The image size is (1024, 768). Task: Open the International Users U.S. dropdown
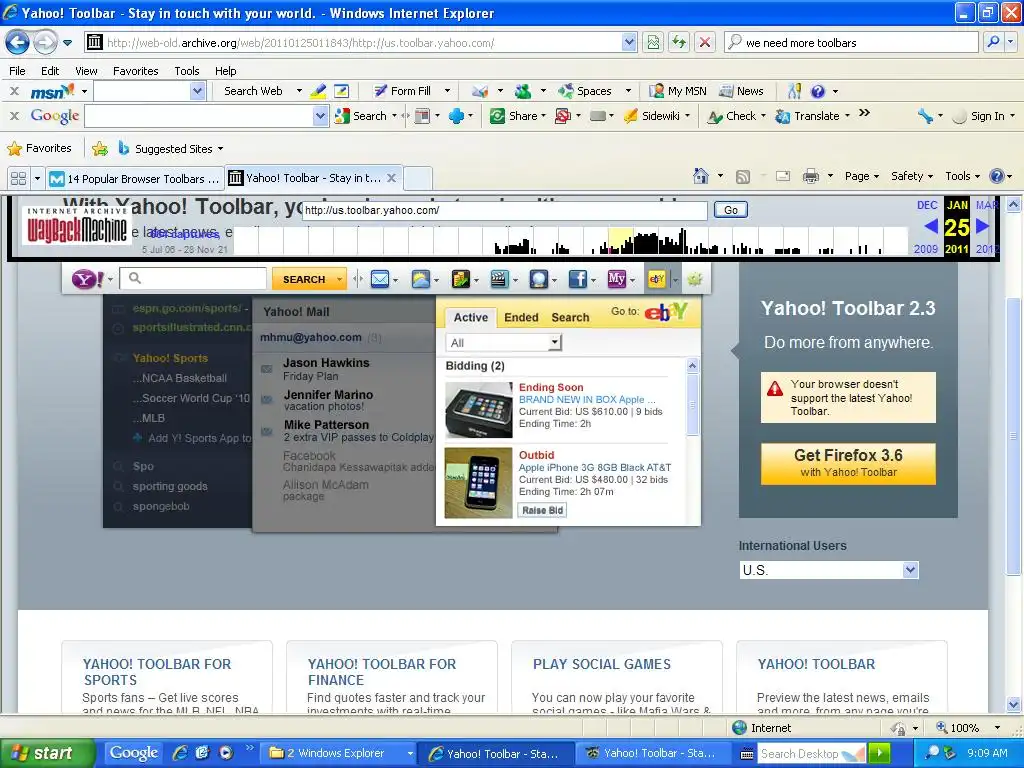910,570
